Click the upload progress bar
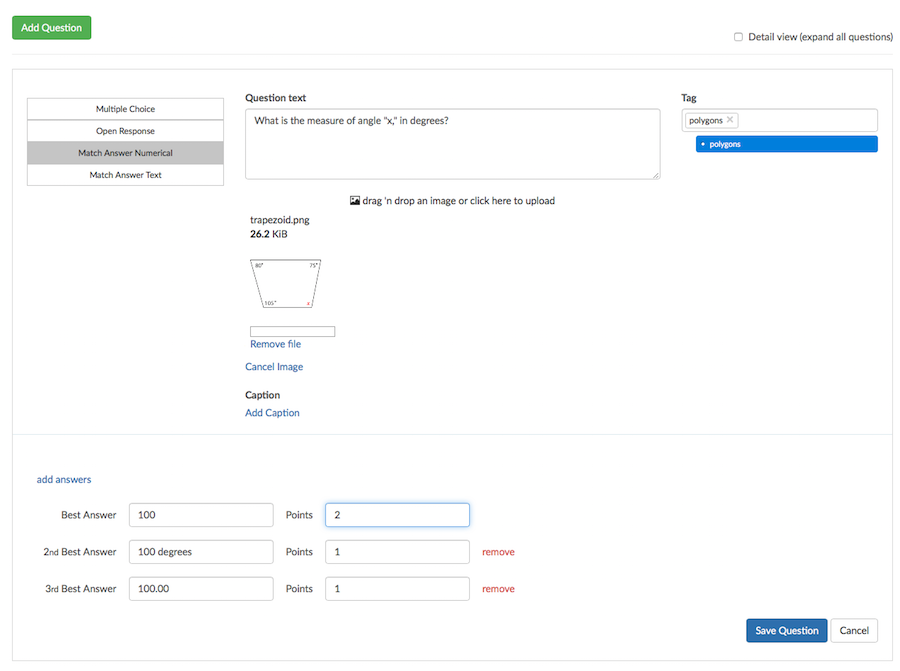 click(x=292, y=331)
